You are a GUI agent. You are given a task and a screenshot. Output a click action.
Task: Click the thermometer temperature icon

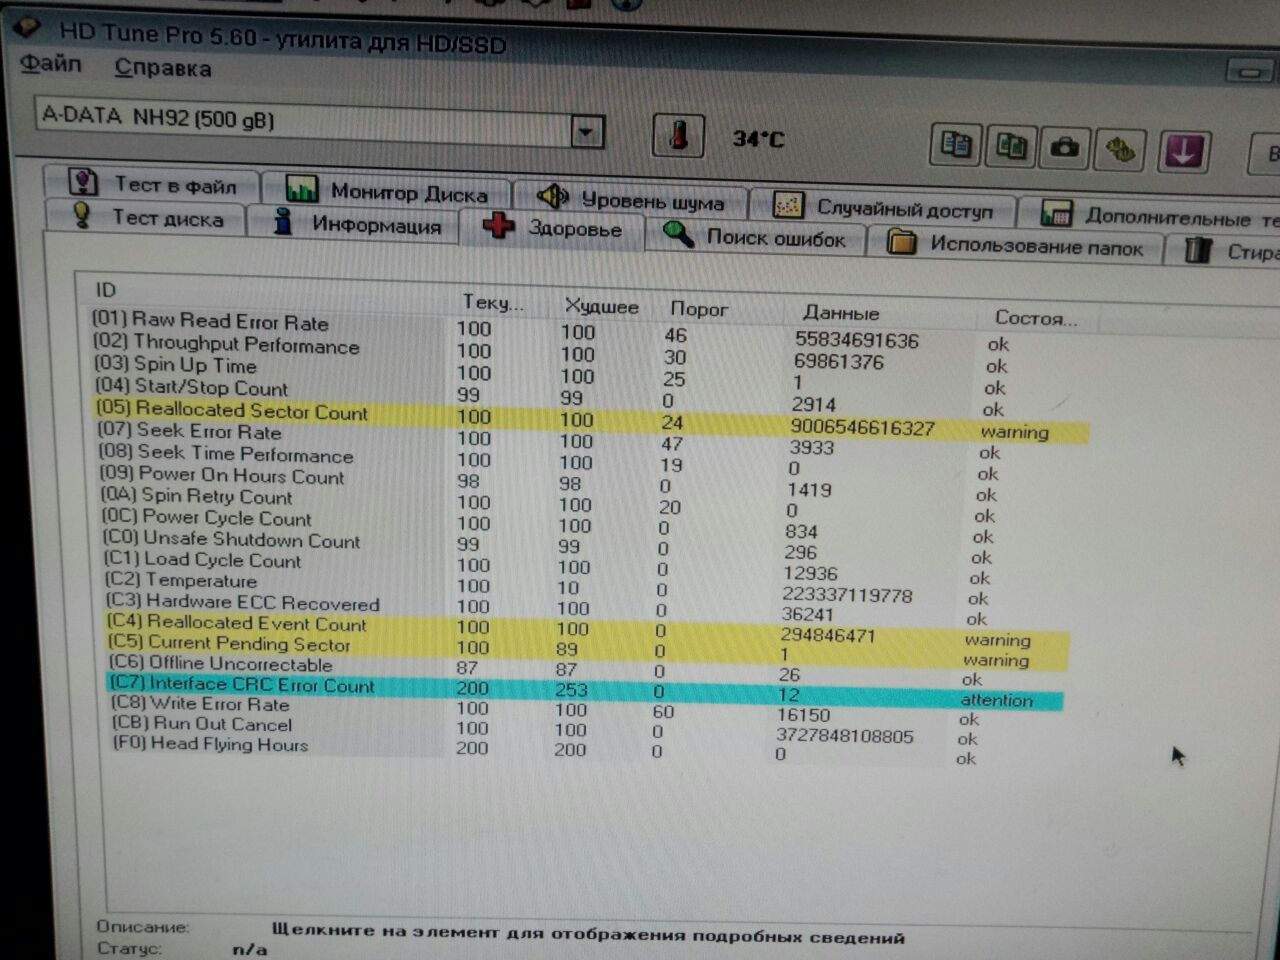click(x=678, y=134)
